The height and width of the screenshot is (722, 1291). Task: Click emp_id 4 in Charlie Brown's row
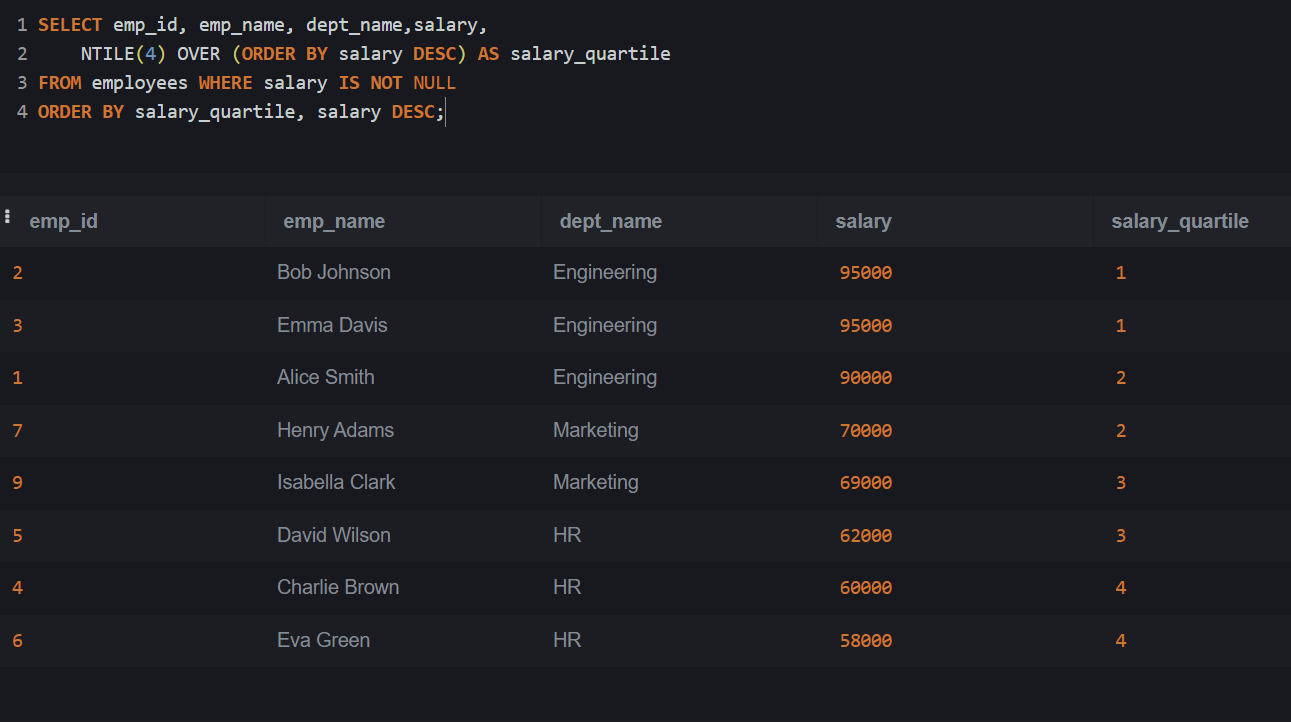pos(18,588)
